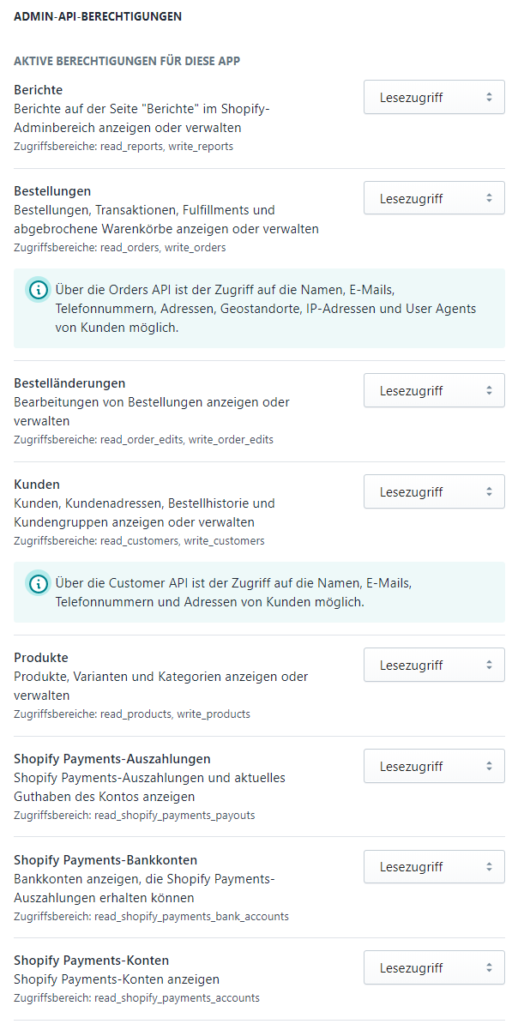
Task: Click the Orders API info banner text
Action: [266, 309]
